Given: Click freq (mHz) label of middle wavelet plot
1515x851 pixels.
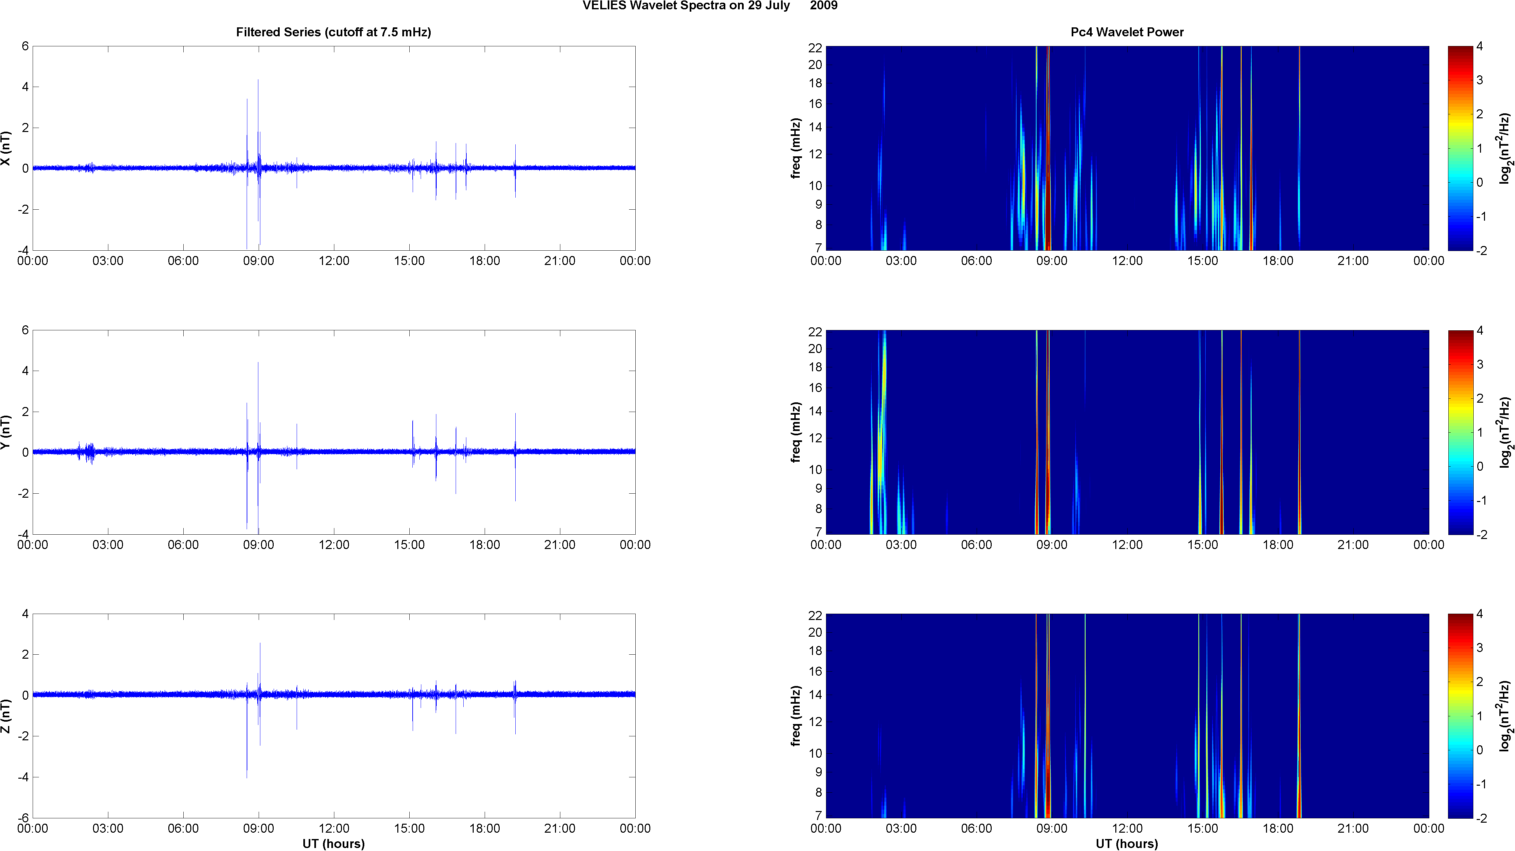Looking at the screenshot, I should click(x=796, y=432).
